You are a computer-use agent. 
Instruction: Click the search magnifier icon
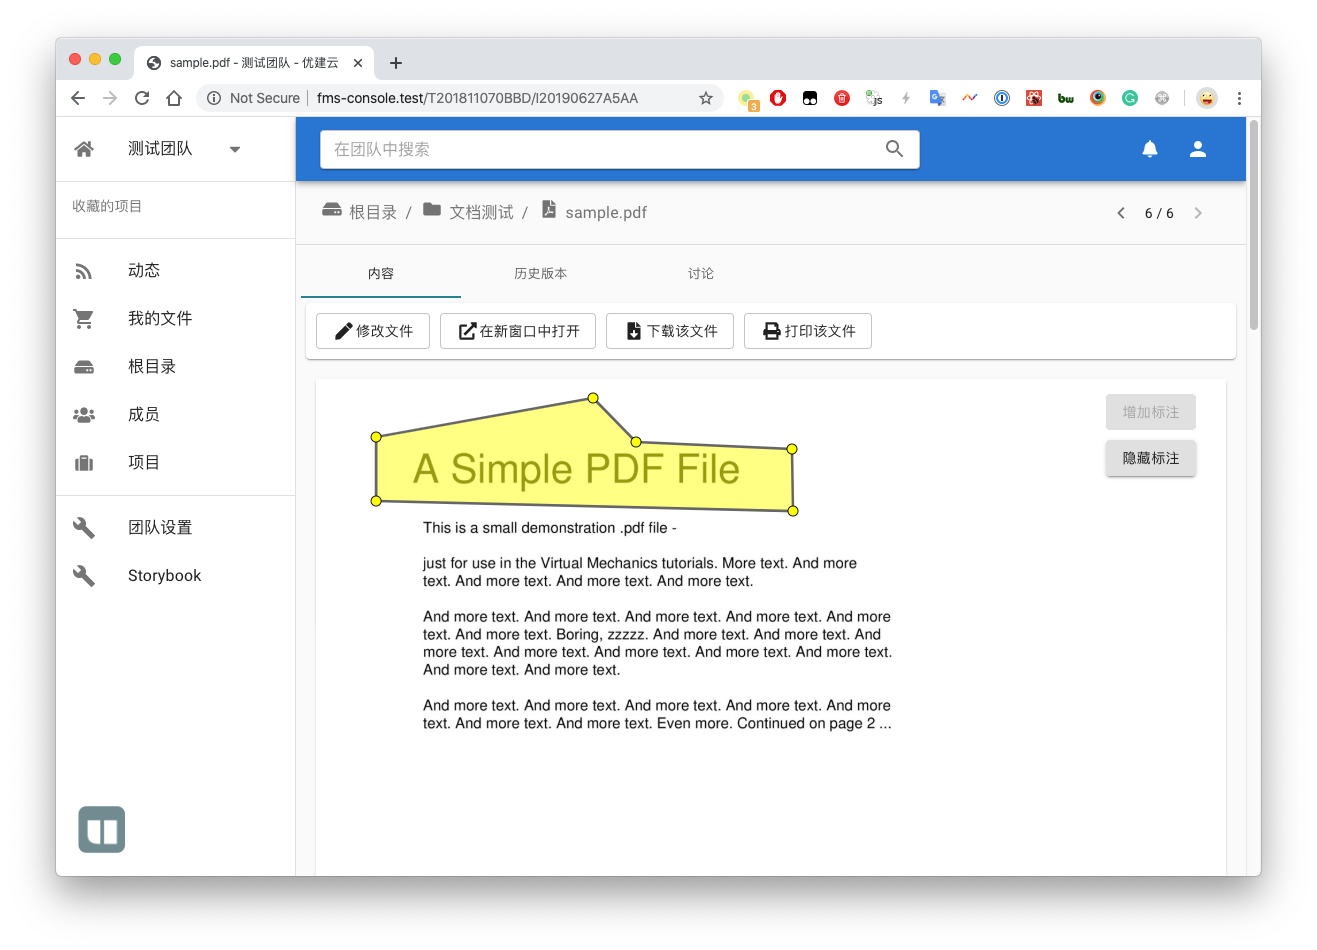point(894,149)
